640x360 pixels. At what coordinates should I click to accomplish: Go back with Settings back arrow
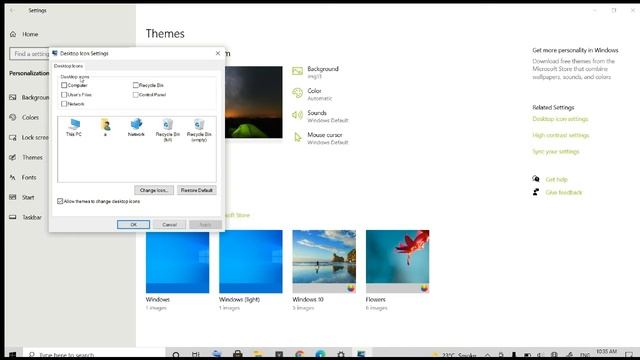[12, 10]
